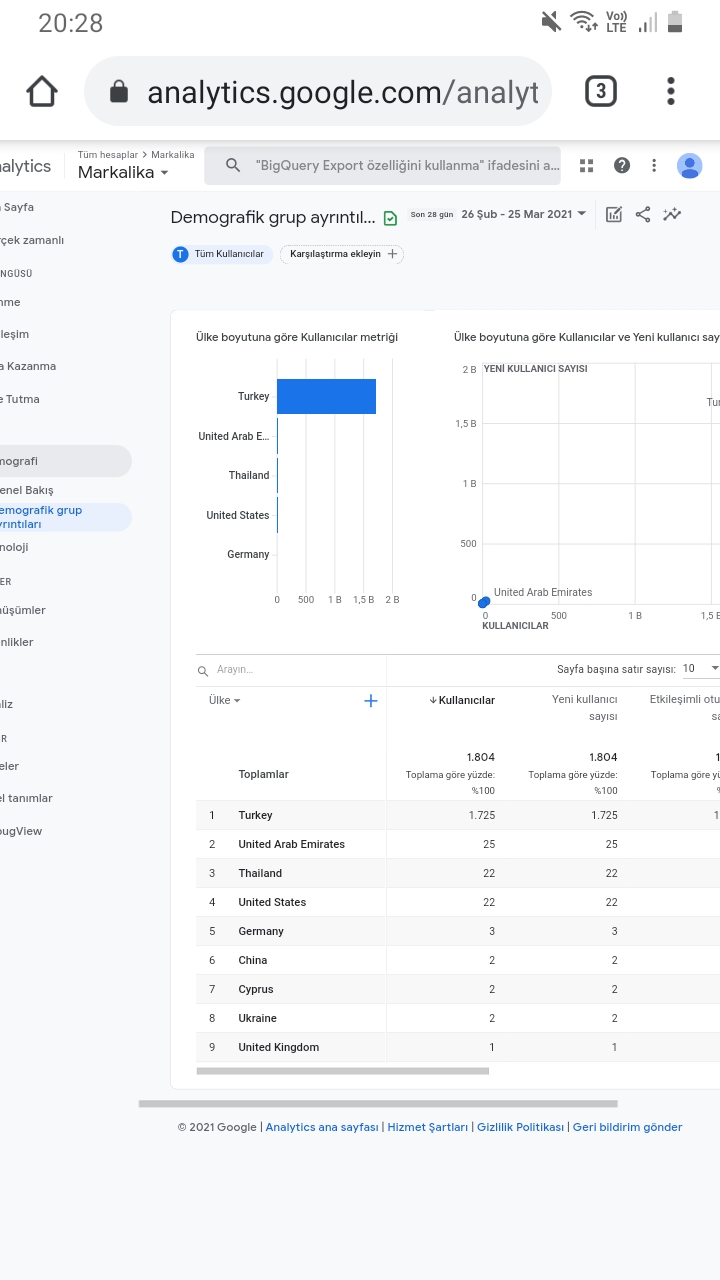Image resolution: width=720 pixels, height=1280 pixels.
Task: Change rows per page dropdown from 10
Action: [x=701, y=668]
